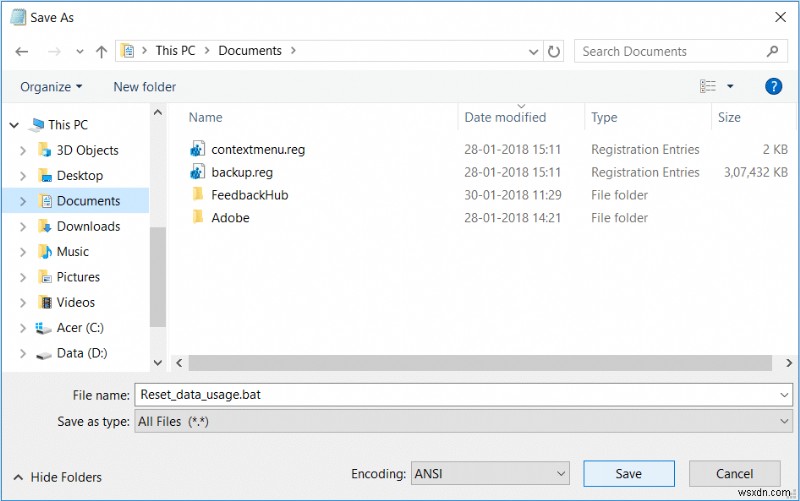
Task: Click sidebar scroll up arrow
Action: [x=158, y=112]
